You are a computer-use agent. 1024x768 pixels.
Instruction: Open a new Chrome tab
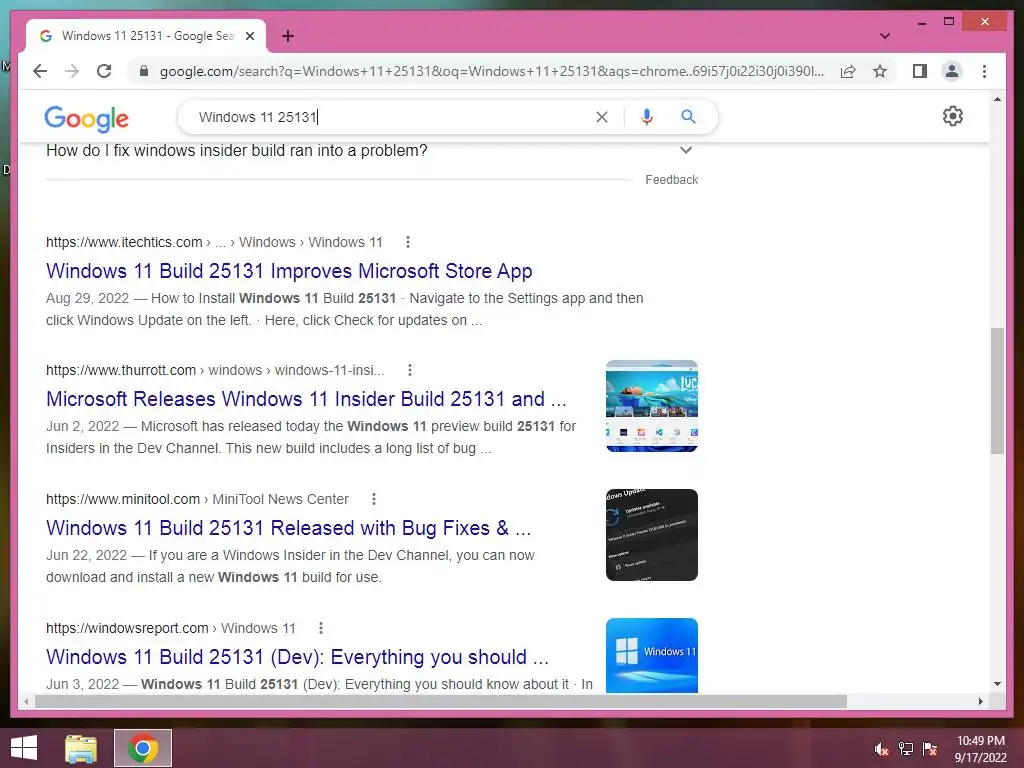287,37
